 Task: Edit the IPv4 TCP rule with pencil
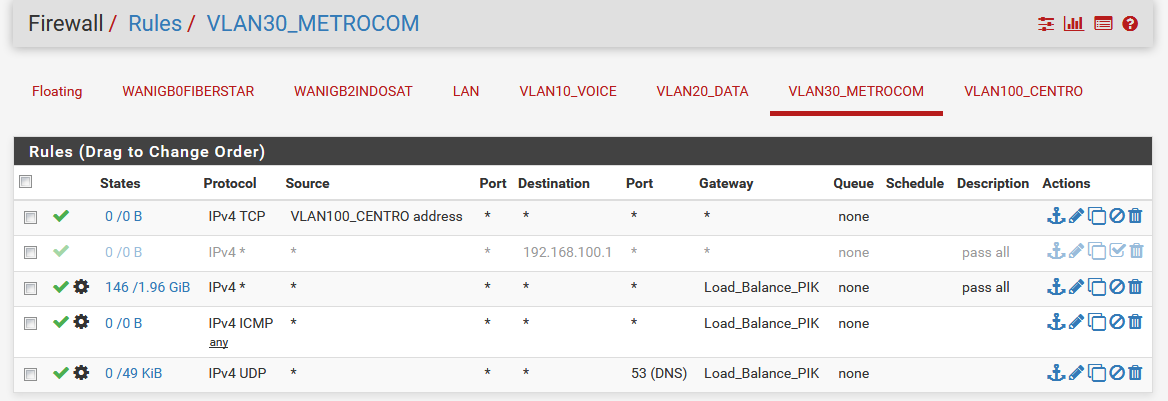tap(1076, 216)
